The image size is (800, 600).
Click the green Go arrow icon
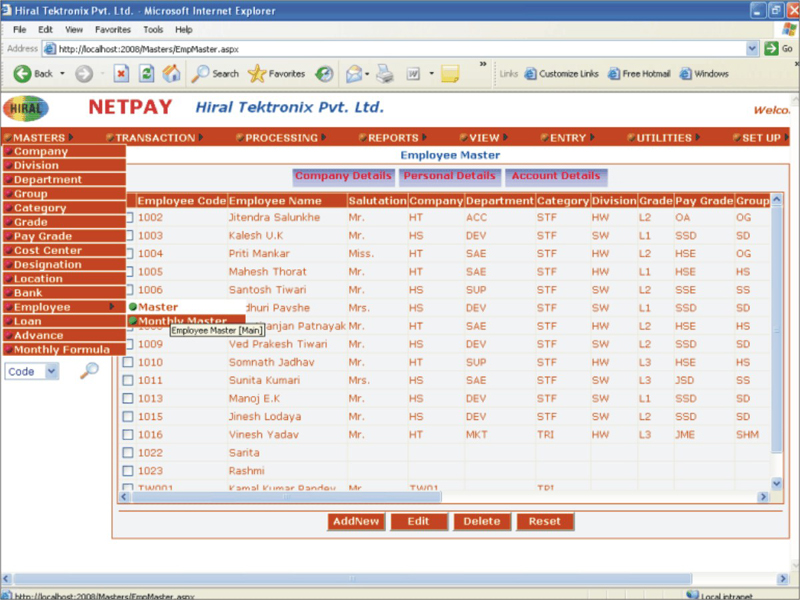click(771, 49)
